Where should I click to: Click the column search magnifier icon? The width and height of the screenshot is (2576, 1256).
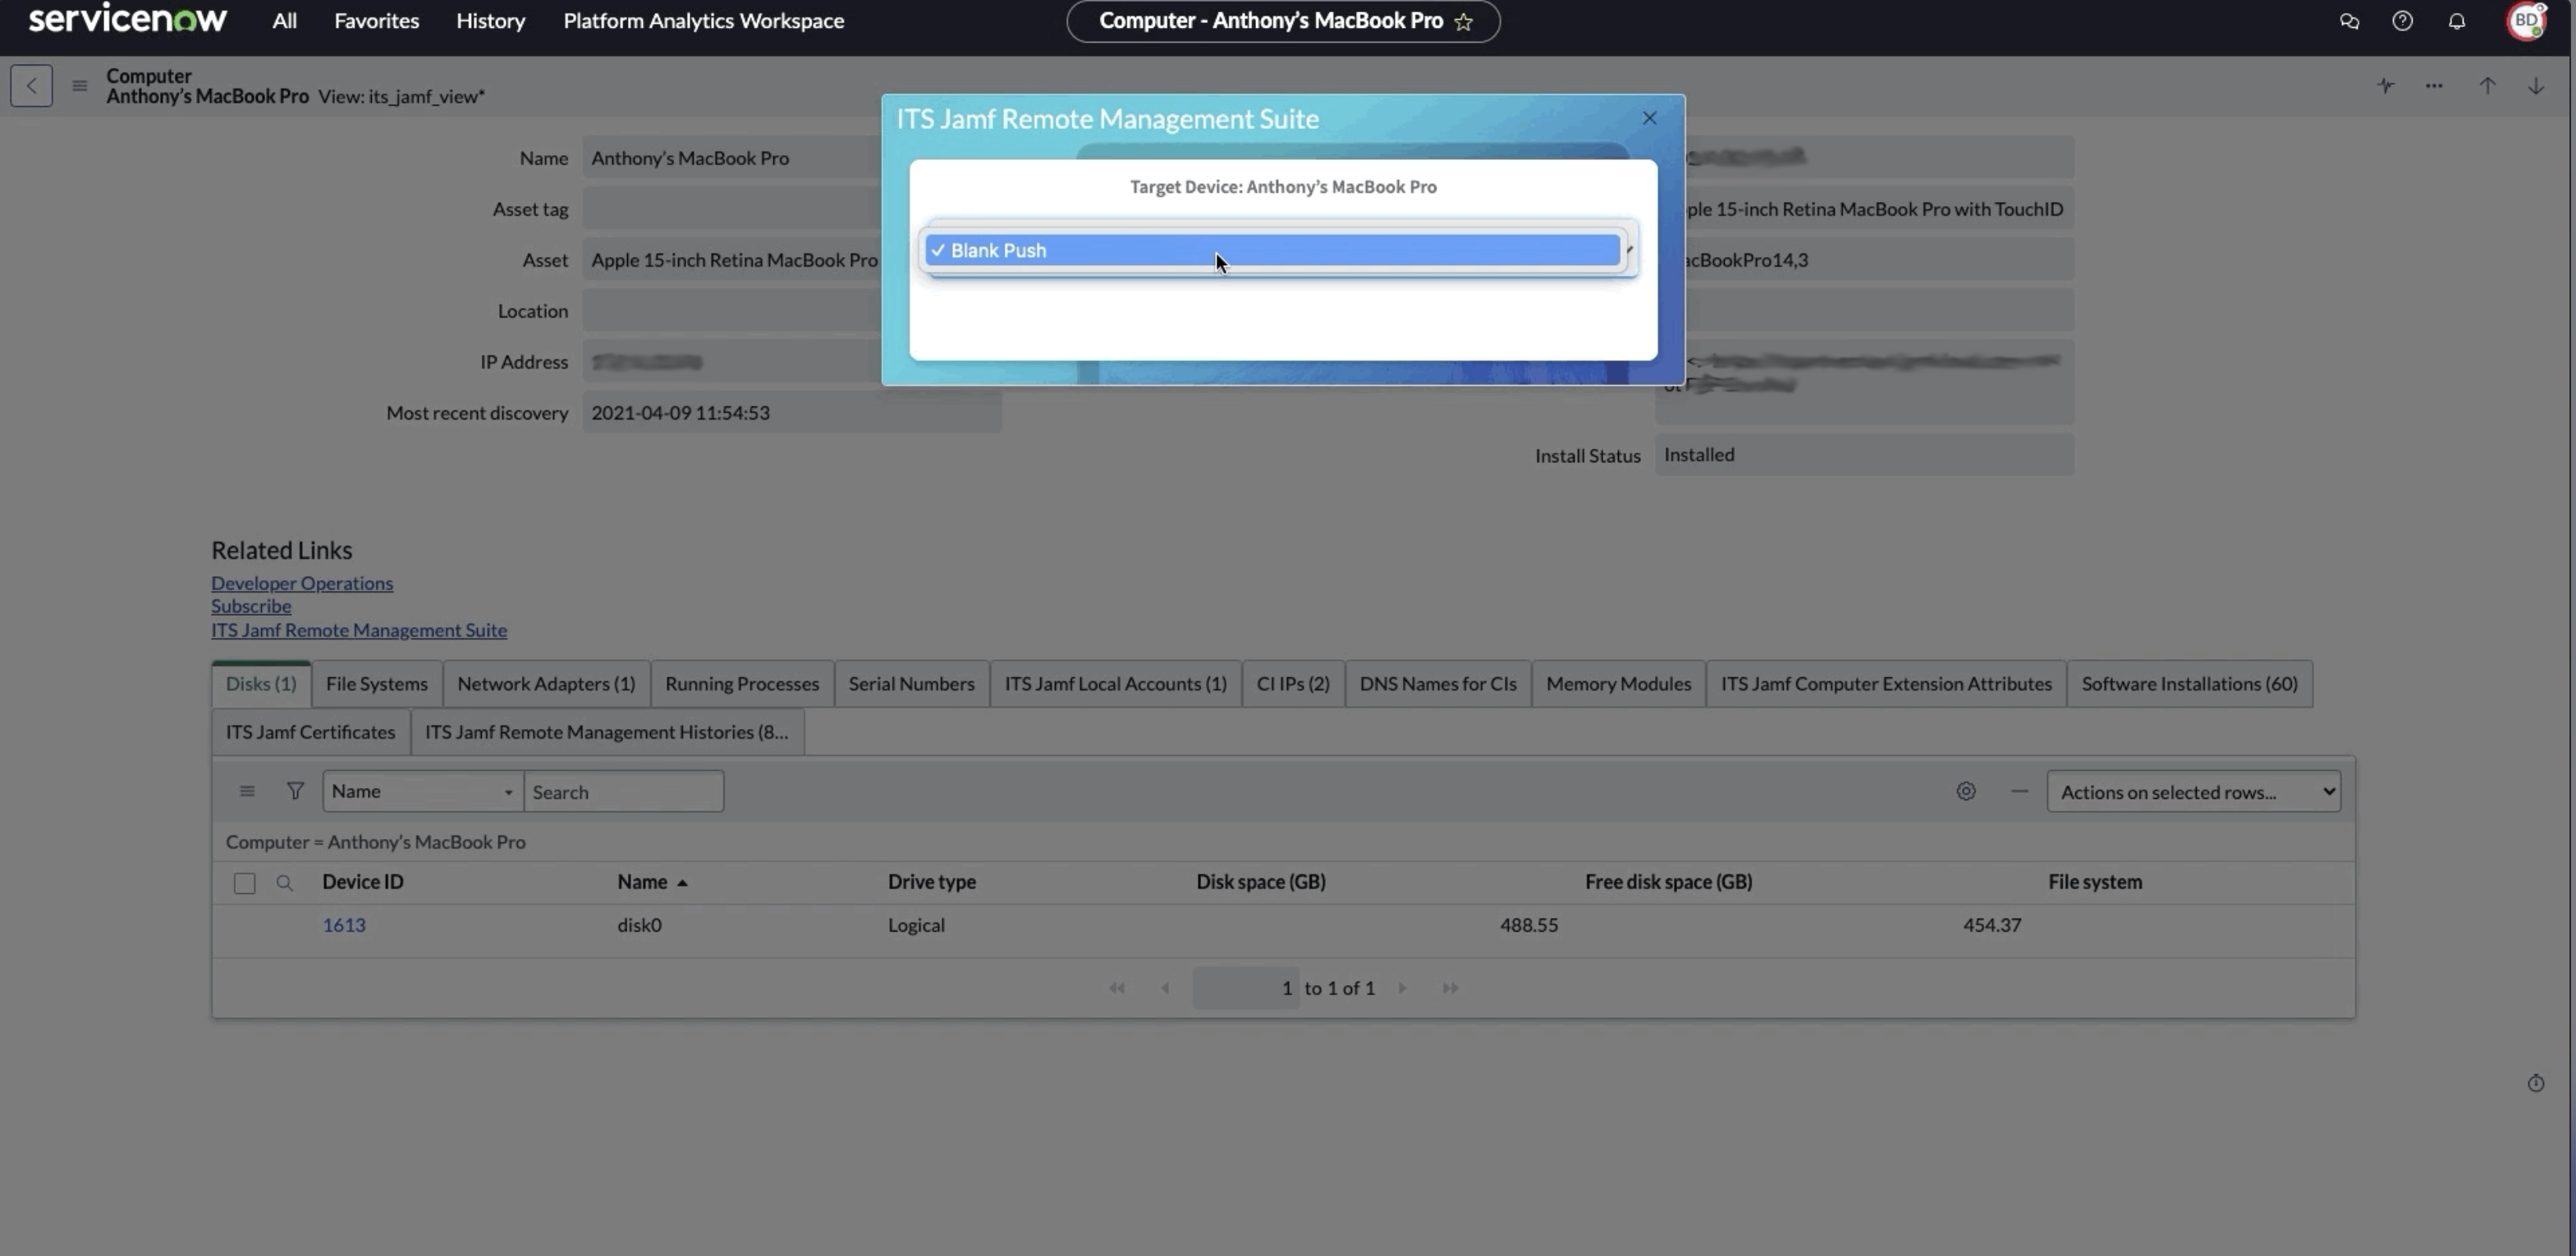284,883
